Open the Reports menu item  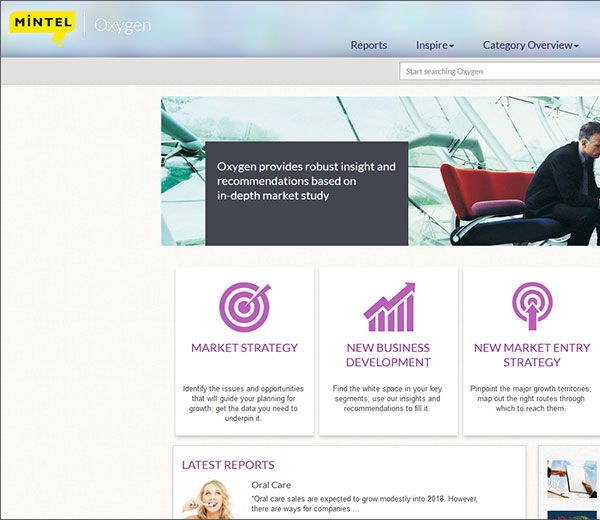368,45
